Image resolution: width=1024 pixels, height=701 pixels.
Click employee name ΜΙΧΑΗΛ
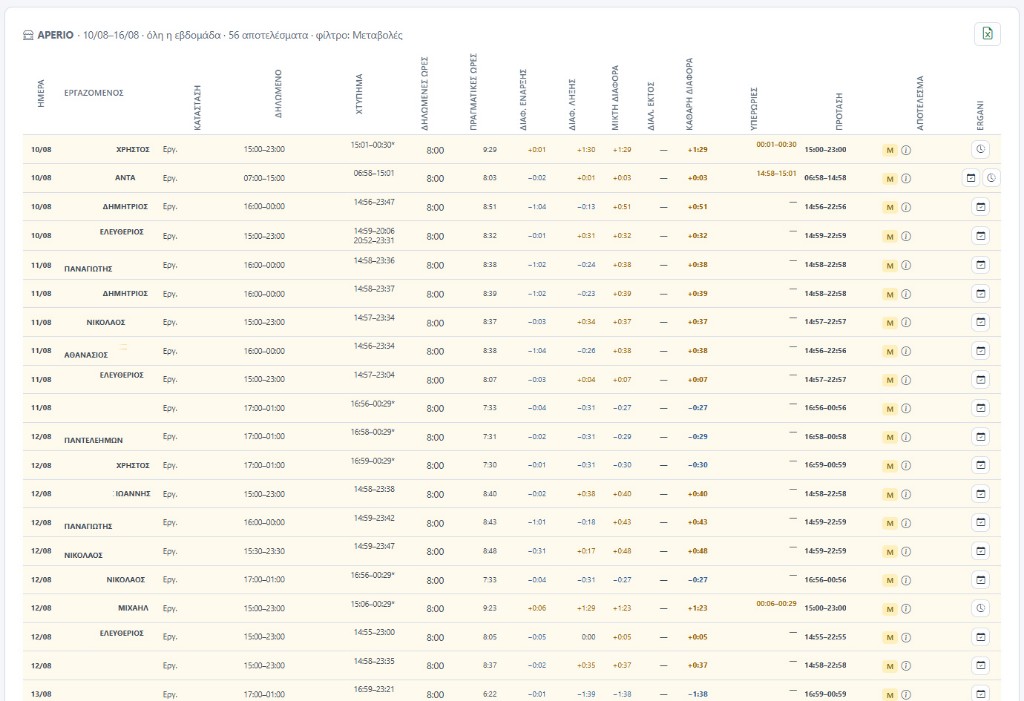pos(133,608)
